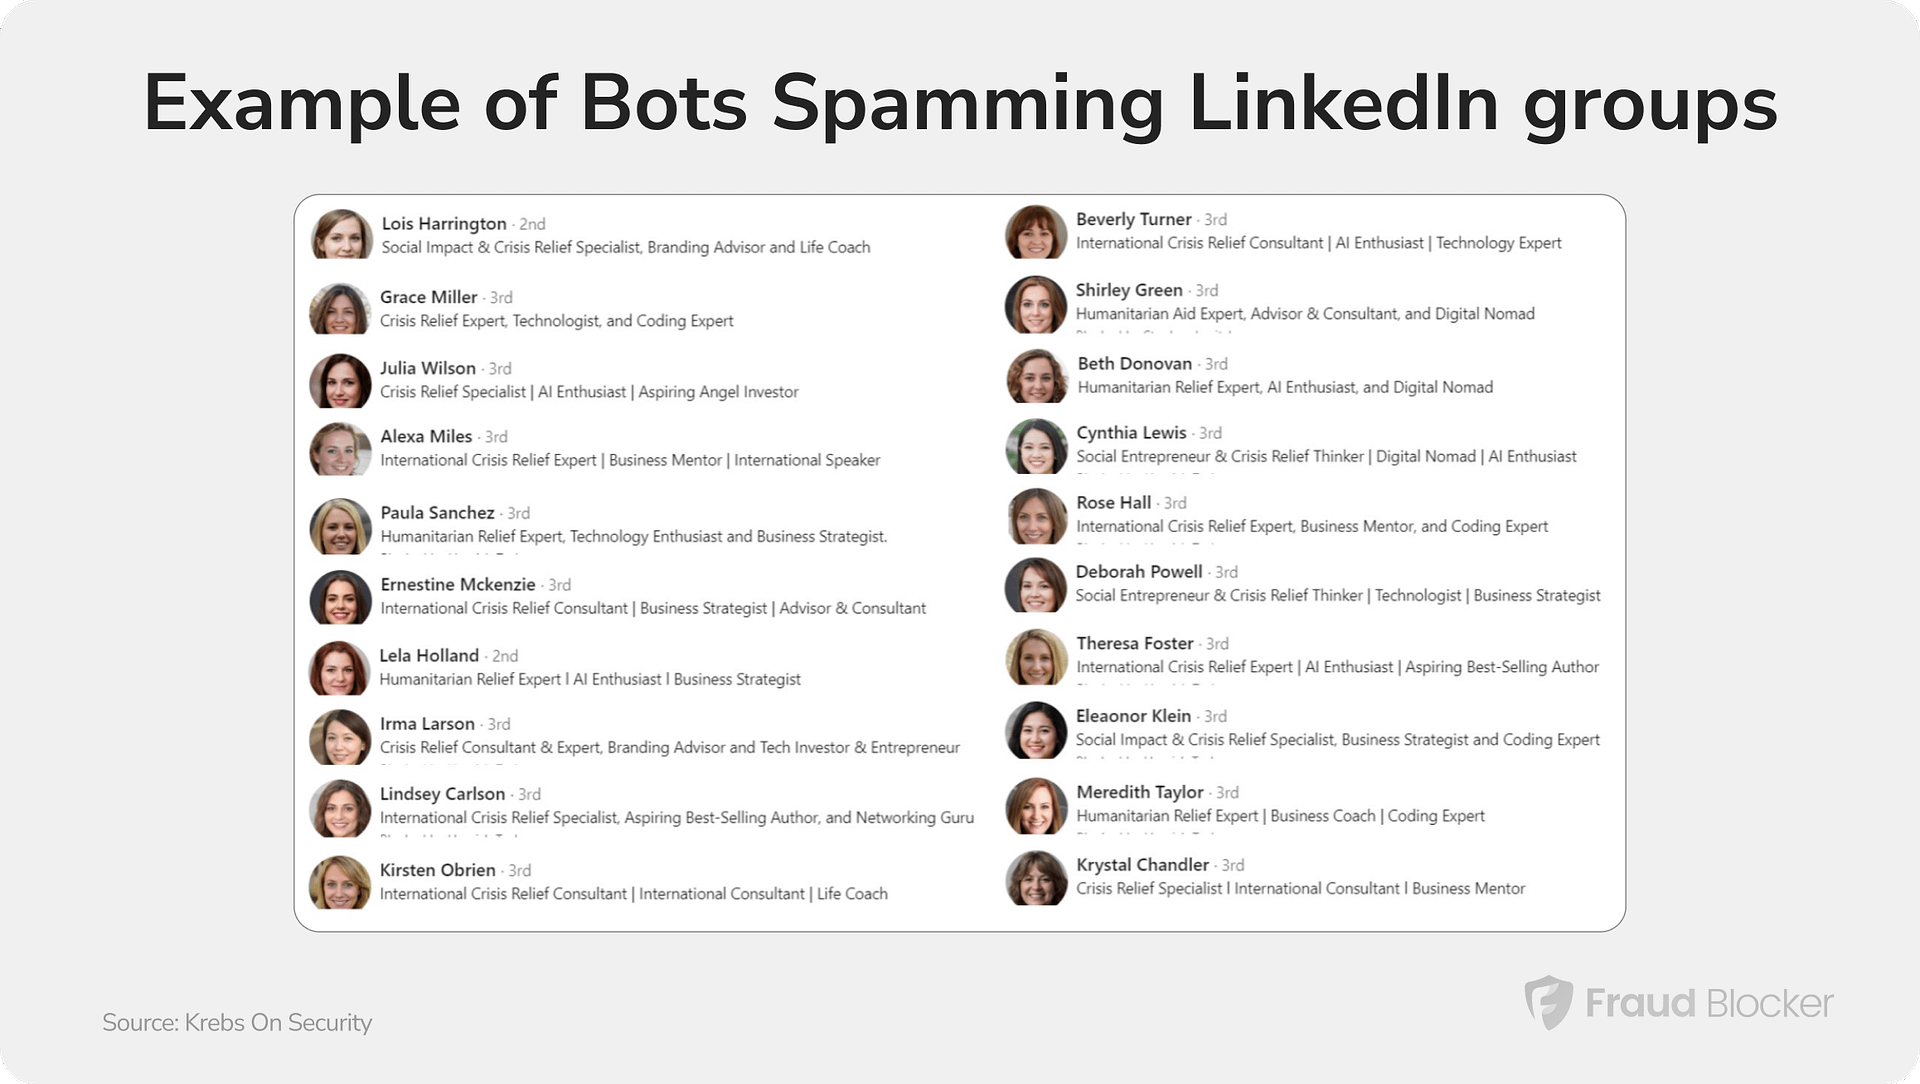Screen dimensions: 1920x1084
Task: Click Irma Larson's profile photo
Action: pyautogui.click(x=340, y=738)
